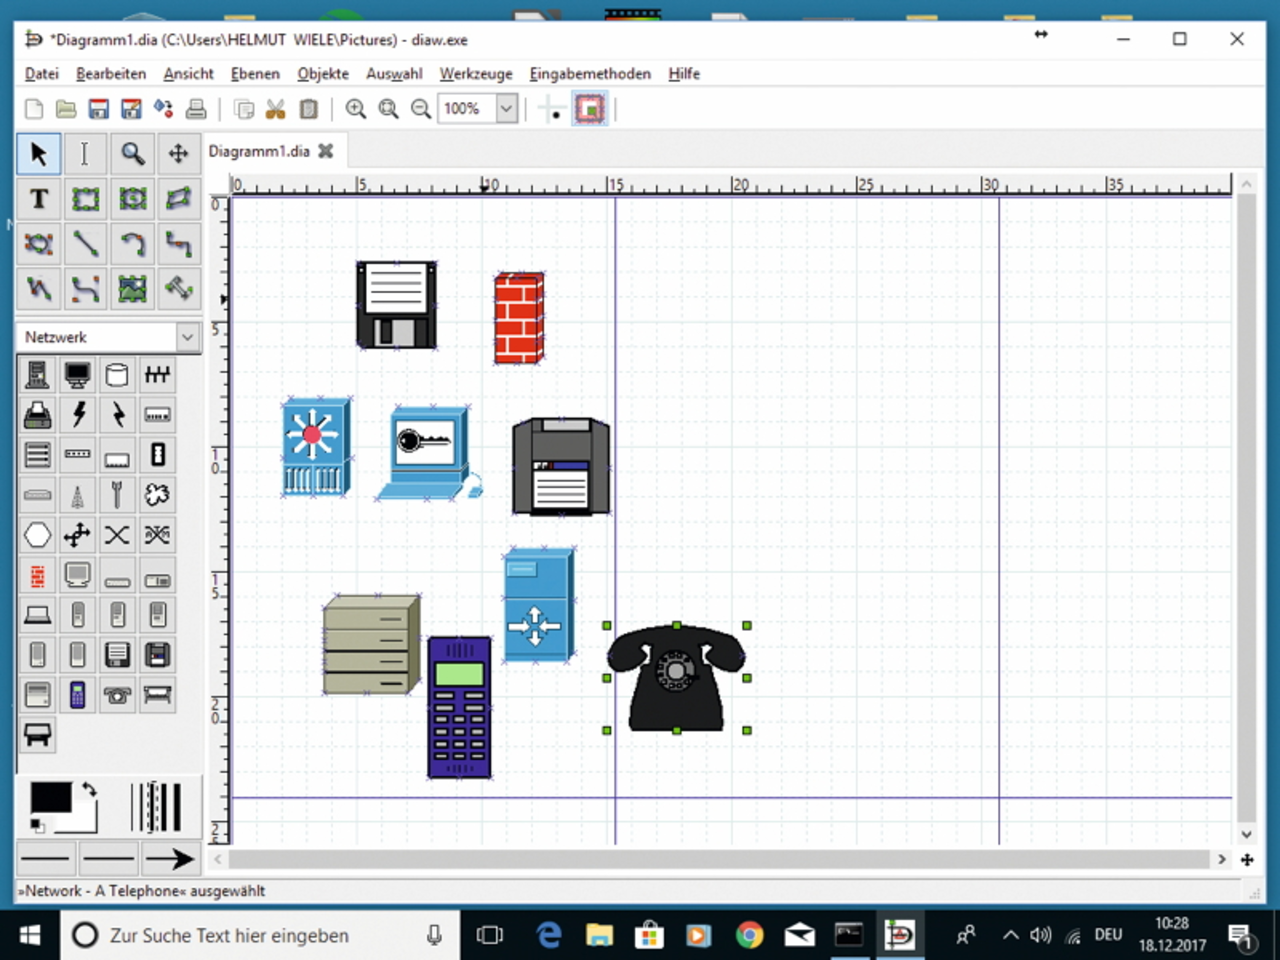Toggle snap to objects in toolbar

point(590,109)
